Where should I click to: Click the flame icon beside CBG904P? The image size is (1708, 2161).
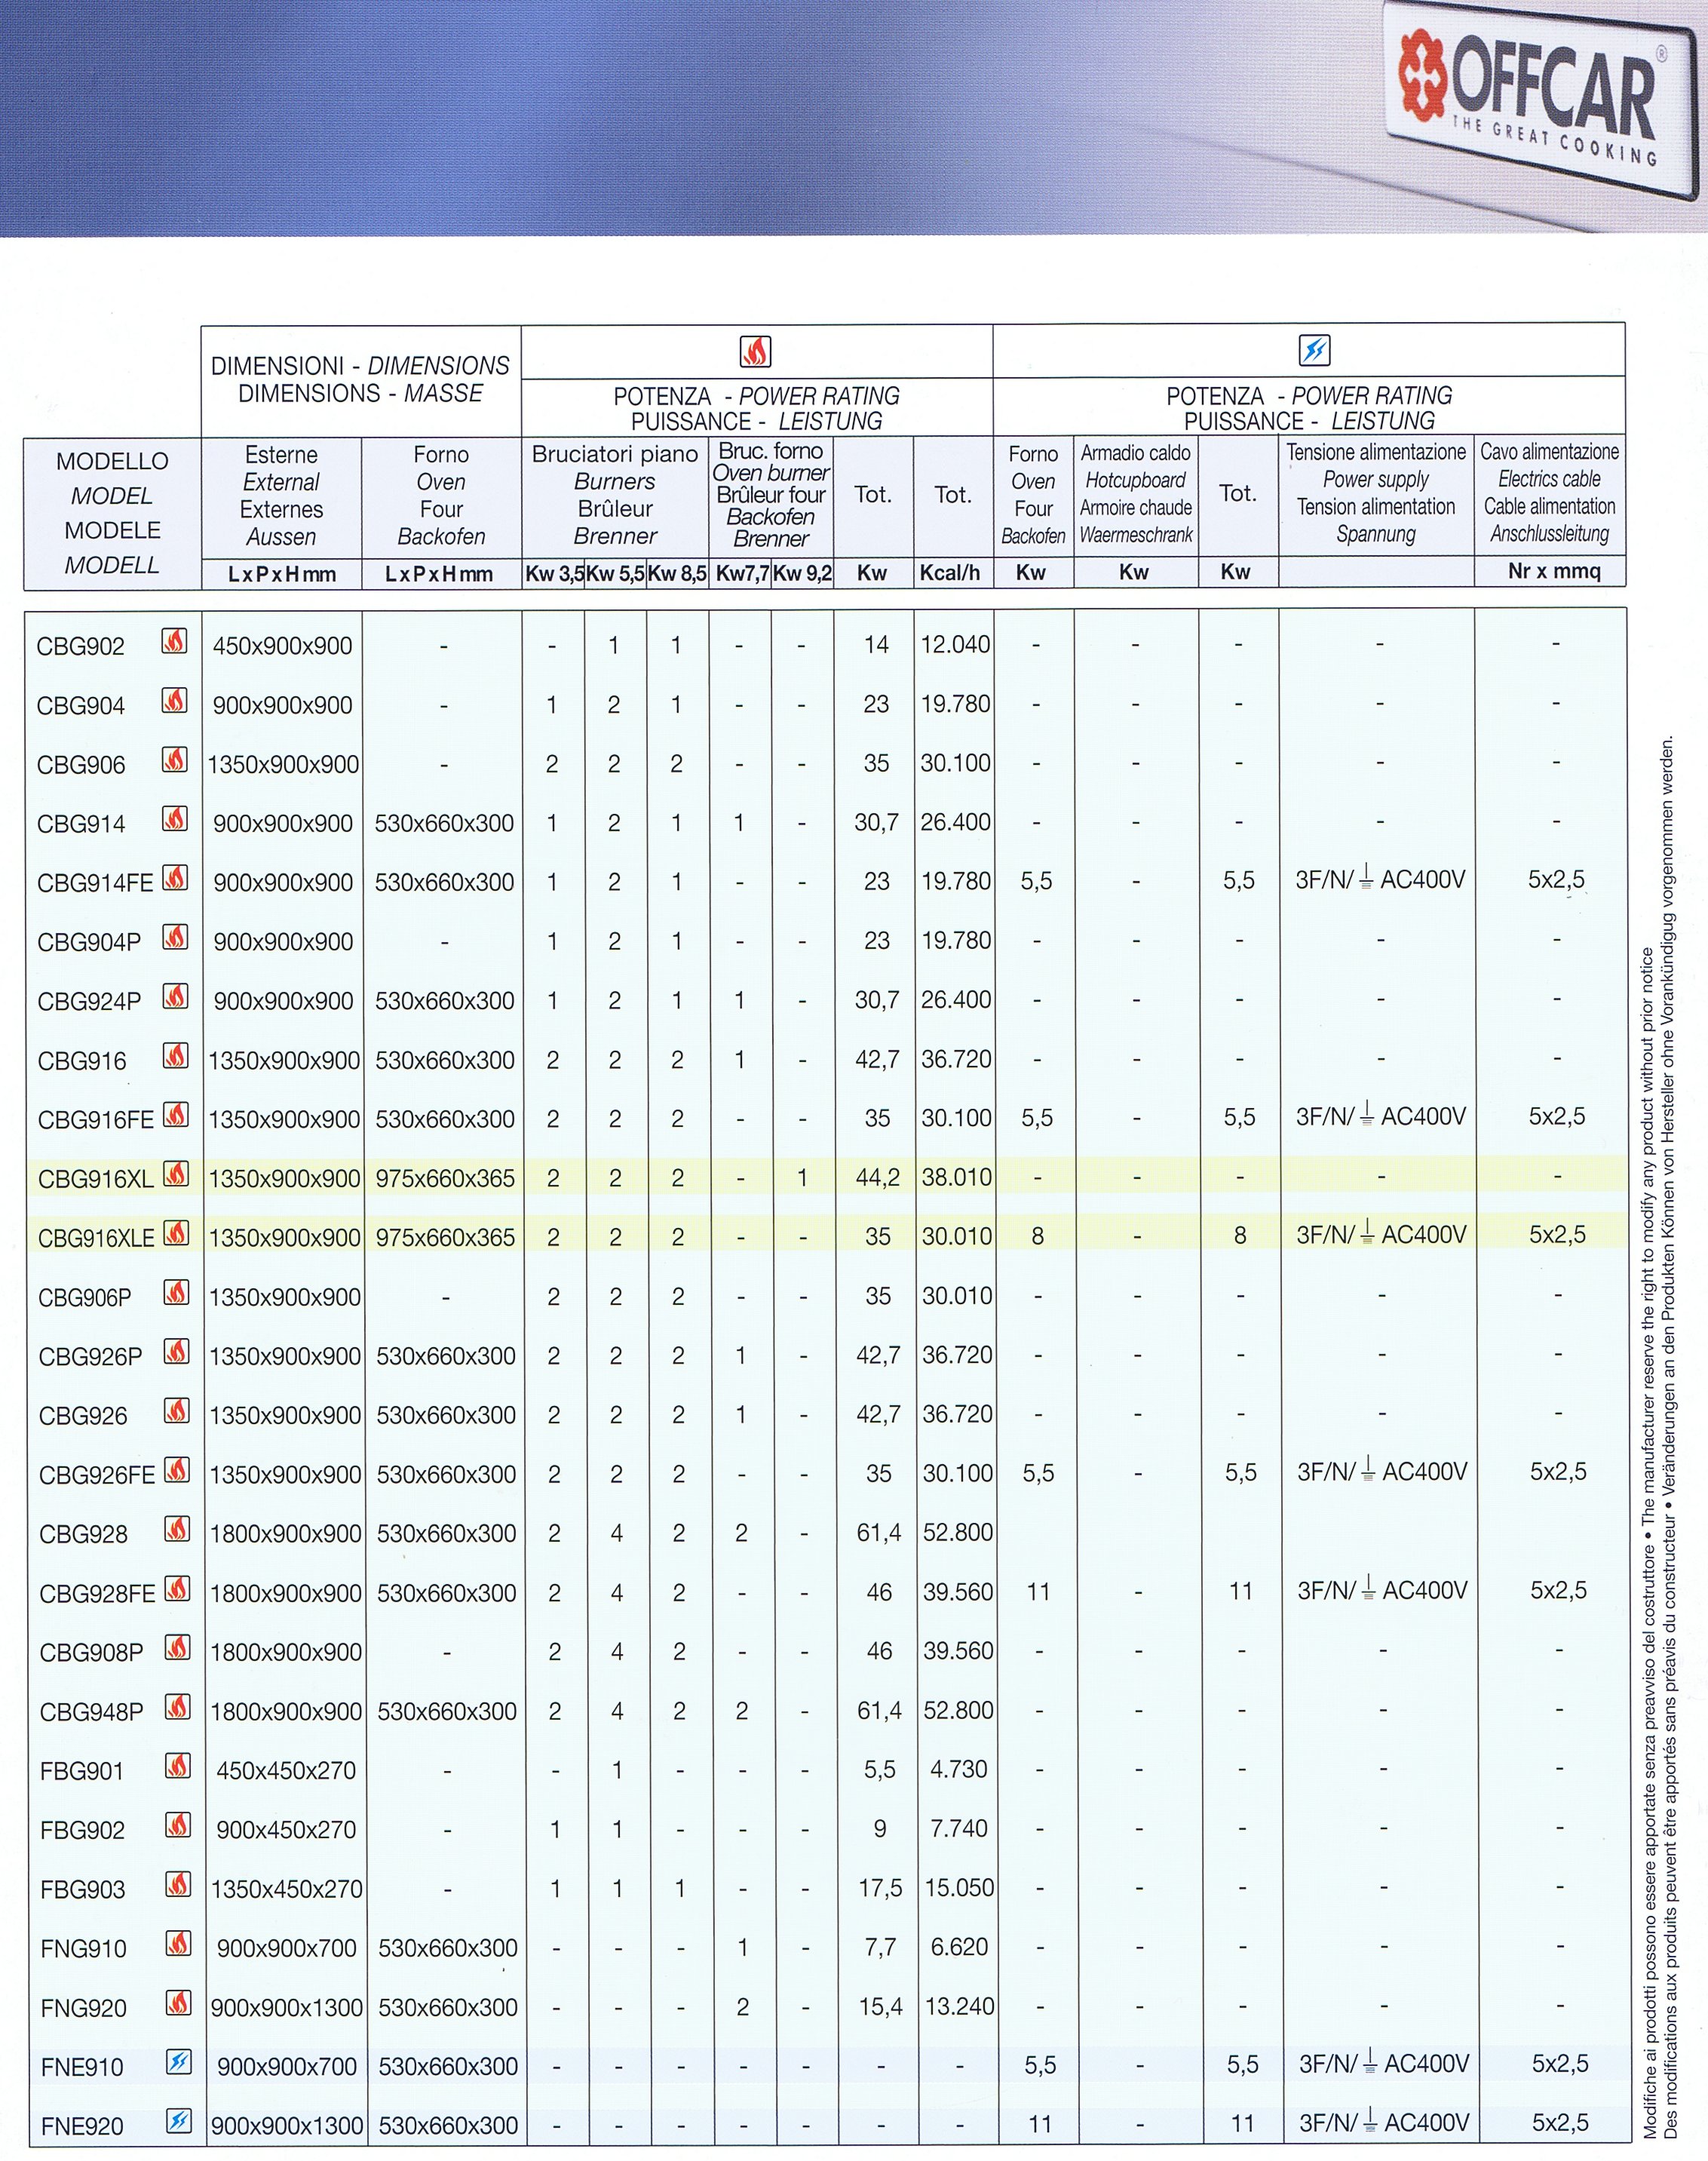tap(175, 937)
